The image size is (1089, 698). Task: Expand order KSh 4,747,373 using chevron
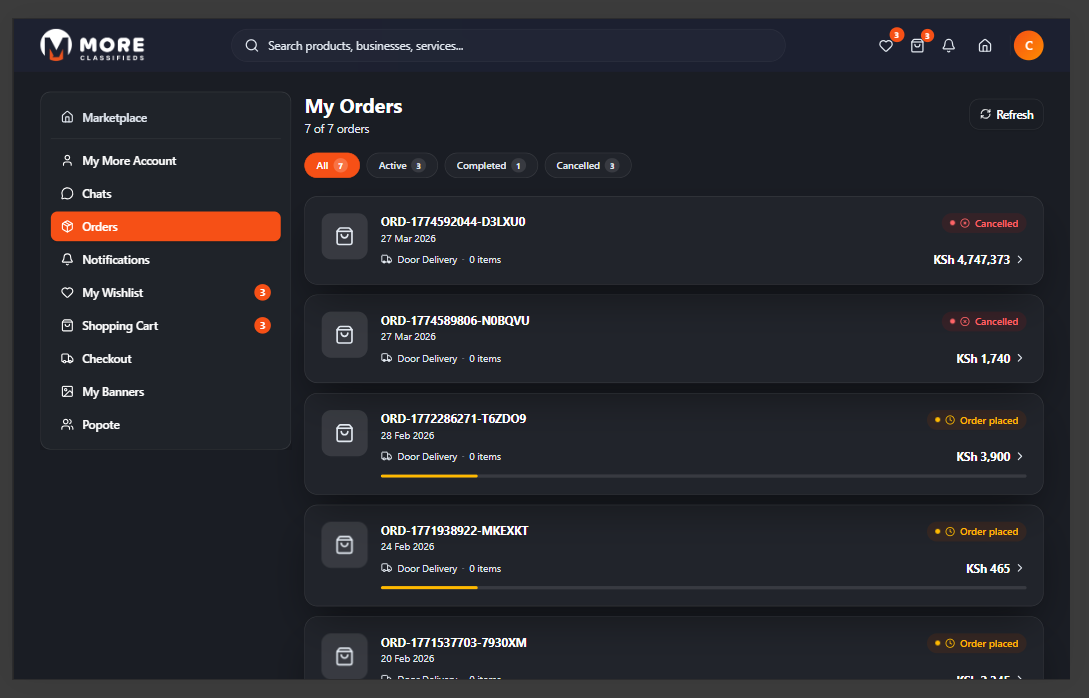pyautogui.click(x=1020, y=260)
